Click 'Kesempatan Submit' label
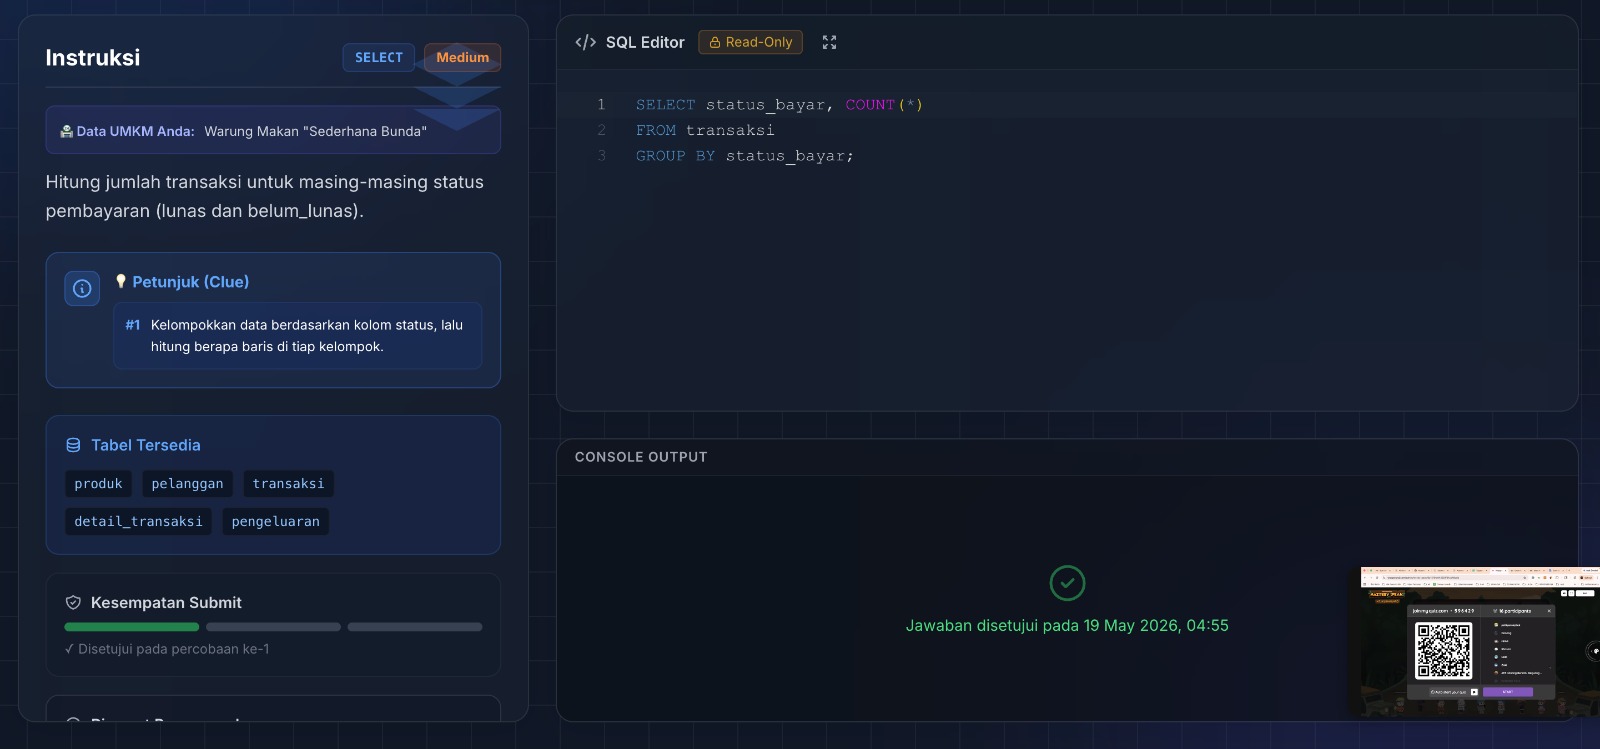The image size is (1600, 749). point(166,603)
